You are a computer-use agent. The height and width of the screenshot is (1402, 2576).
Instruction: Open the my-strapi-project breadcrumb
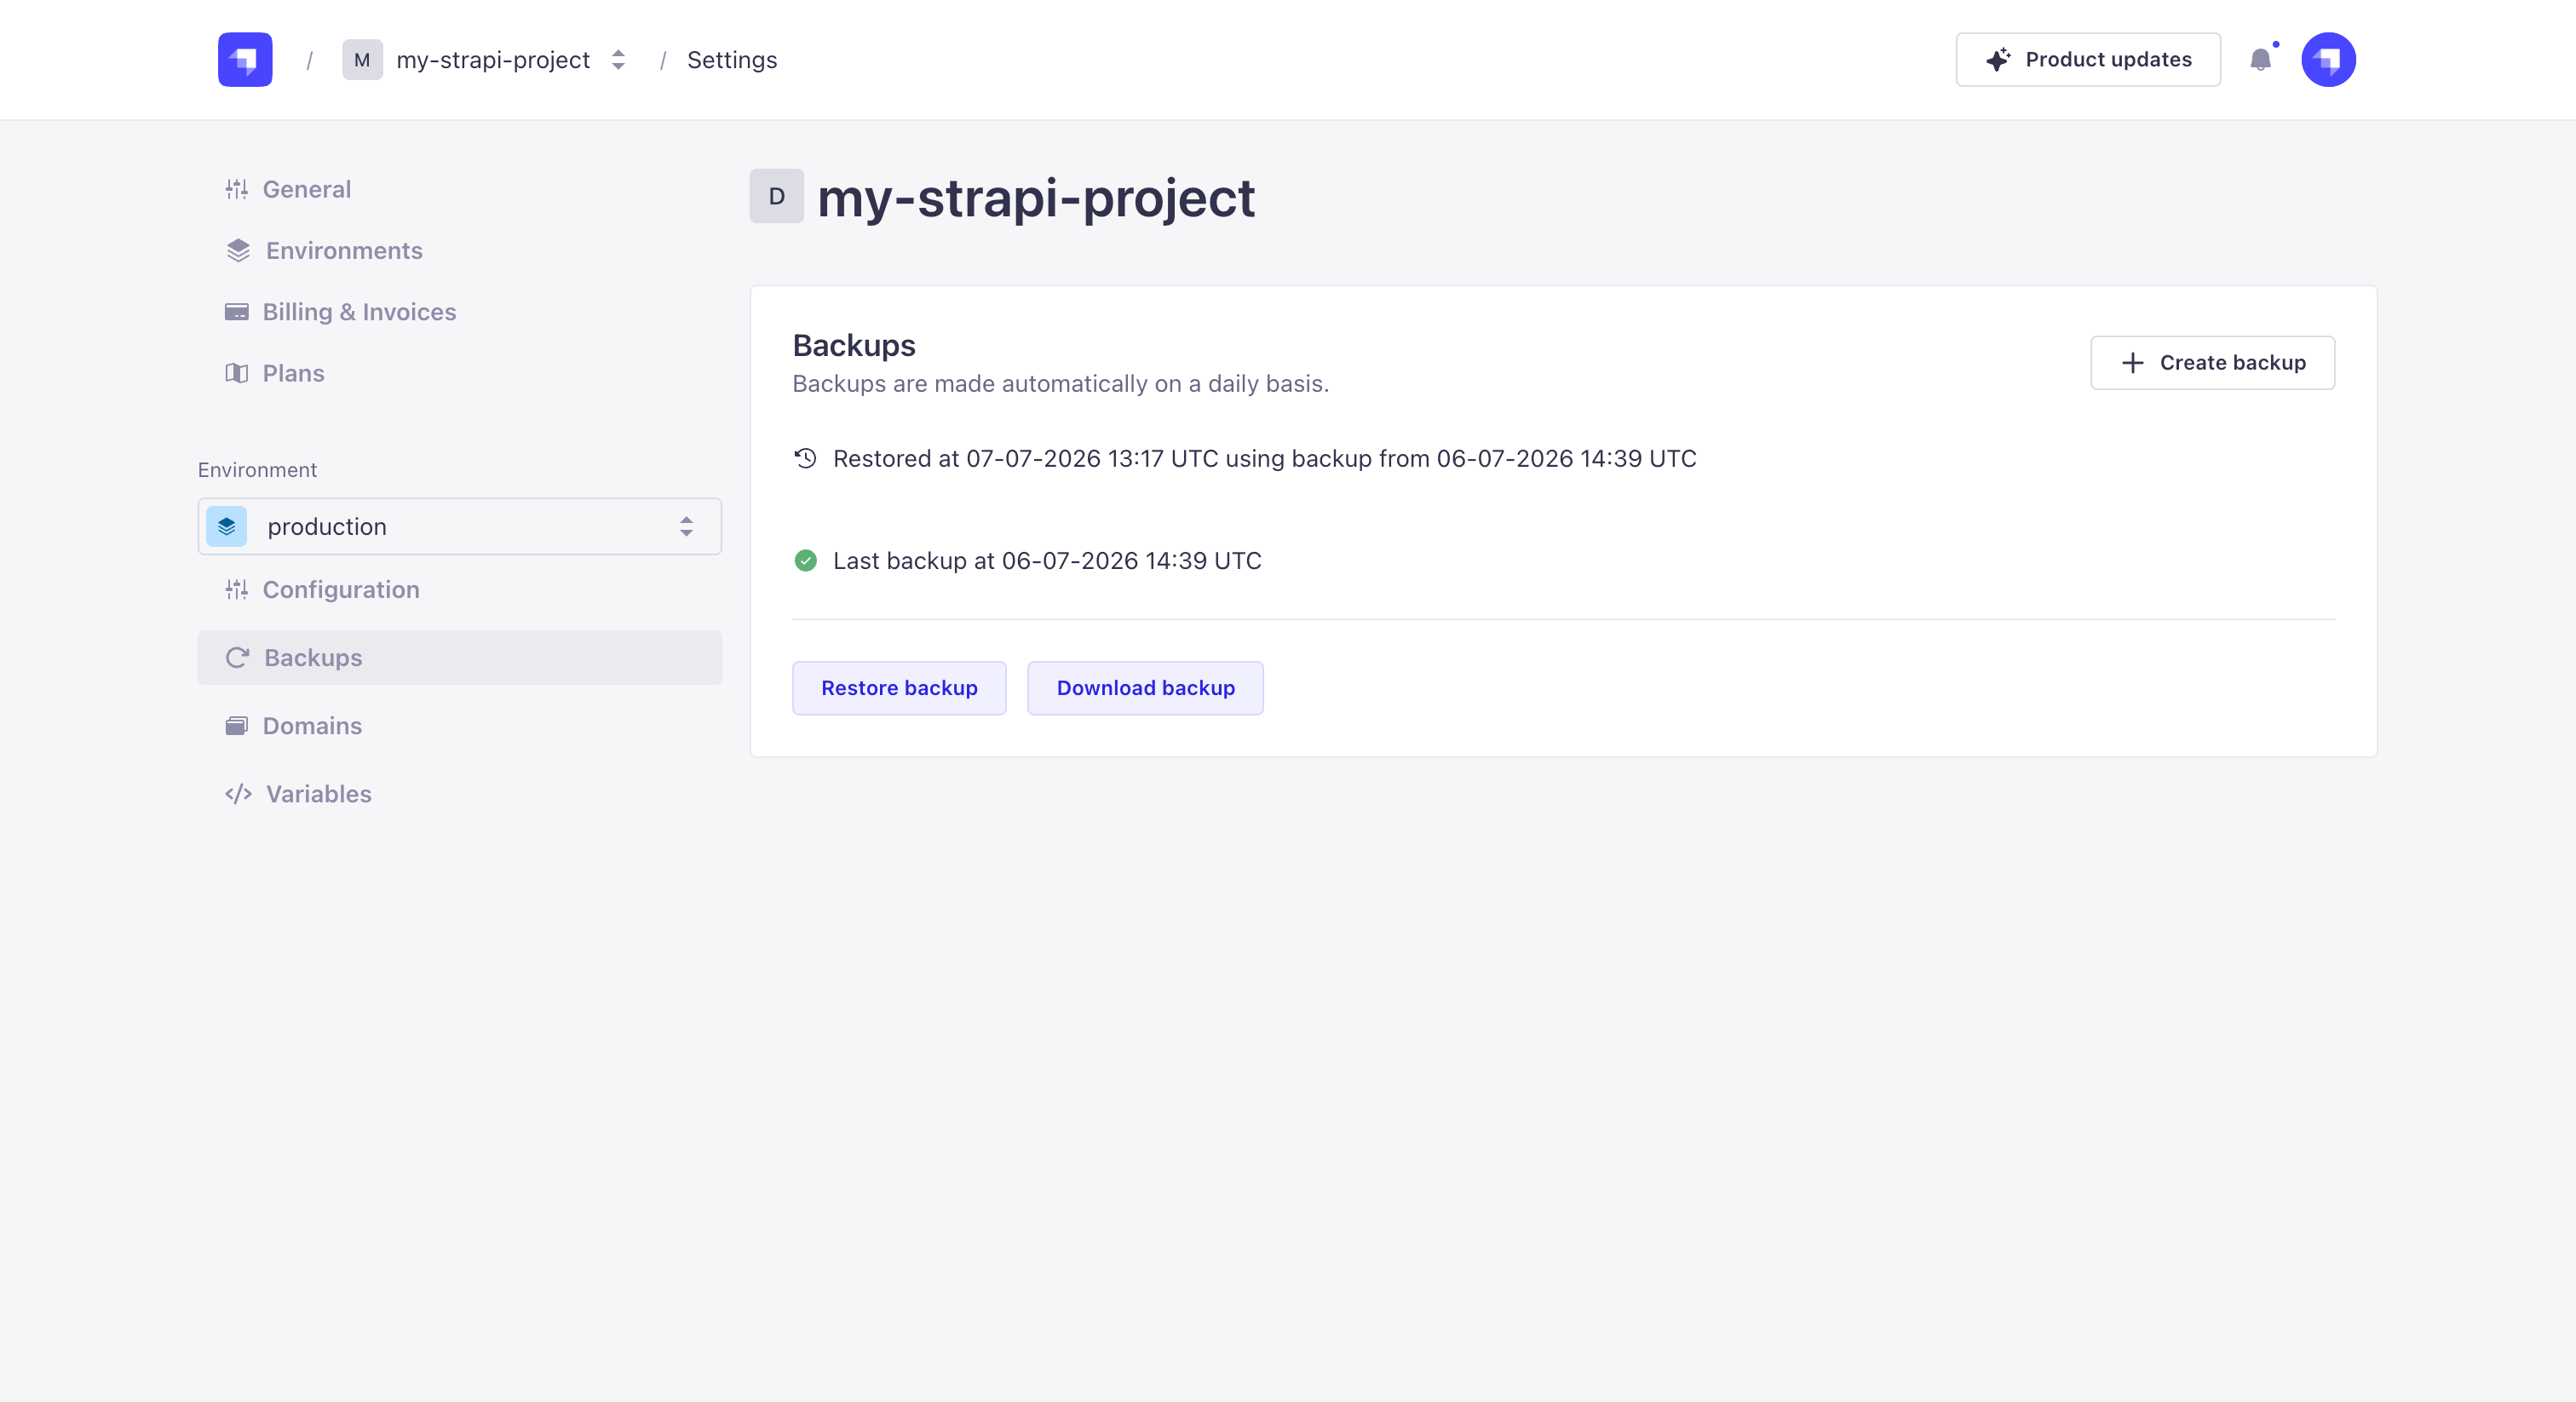[493, 60]
